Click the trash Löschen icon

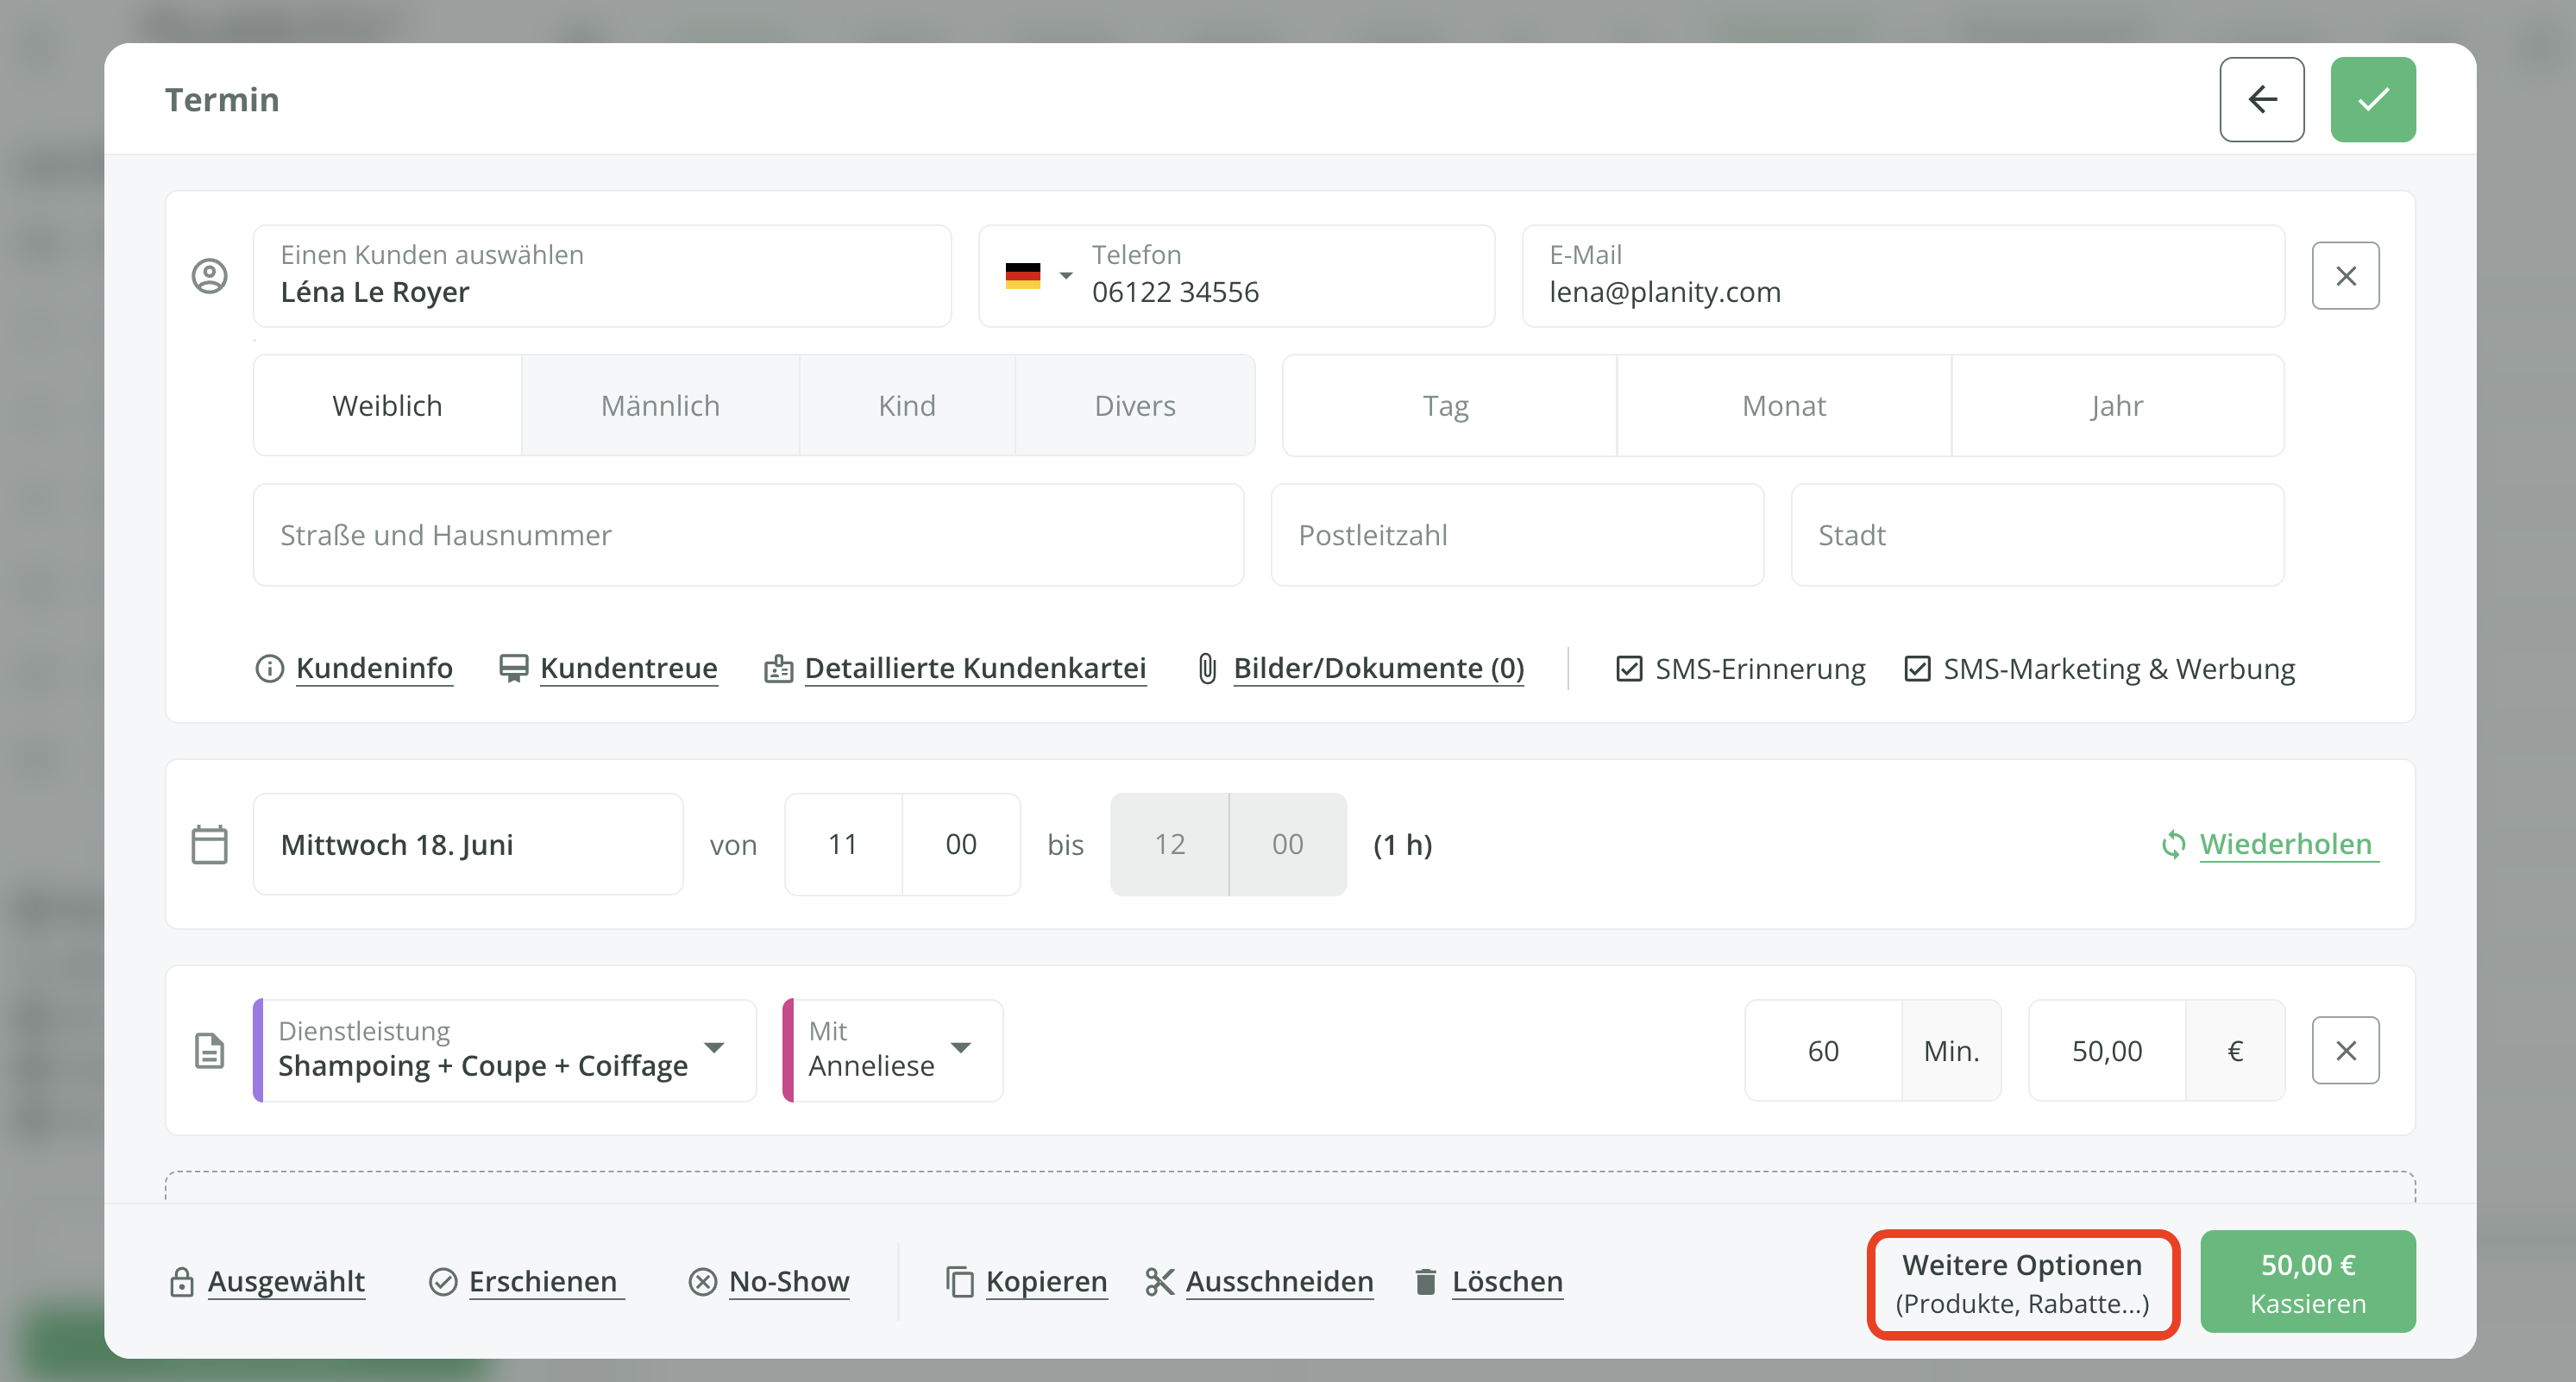coord(1425,1281)
